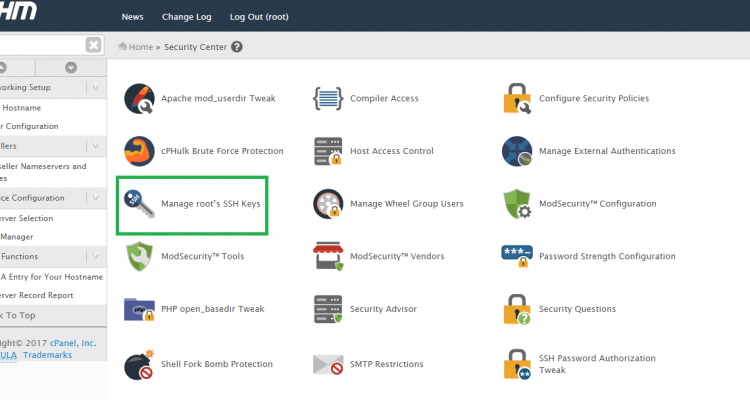Viewport: 750px width, 400px height.
Task: Click Security Center breadcrumb text
Action: [196, 47]
